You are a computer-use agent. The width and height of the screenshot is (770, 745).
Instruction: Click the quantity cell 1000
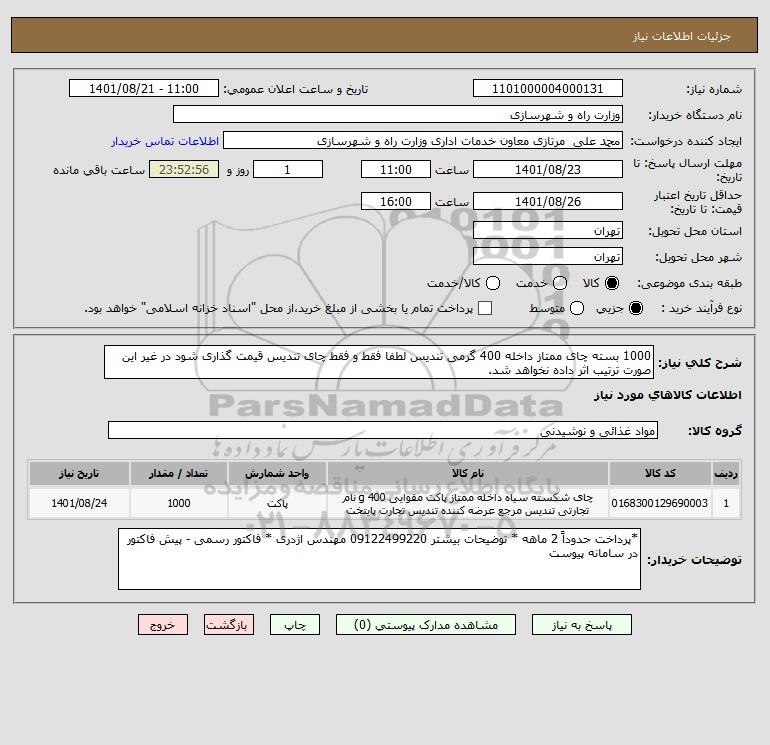pyautogui.click(x=179, y=503)
